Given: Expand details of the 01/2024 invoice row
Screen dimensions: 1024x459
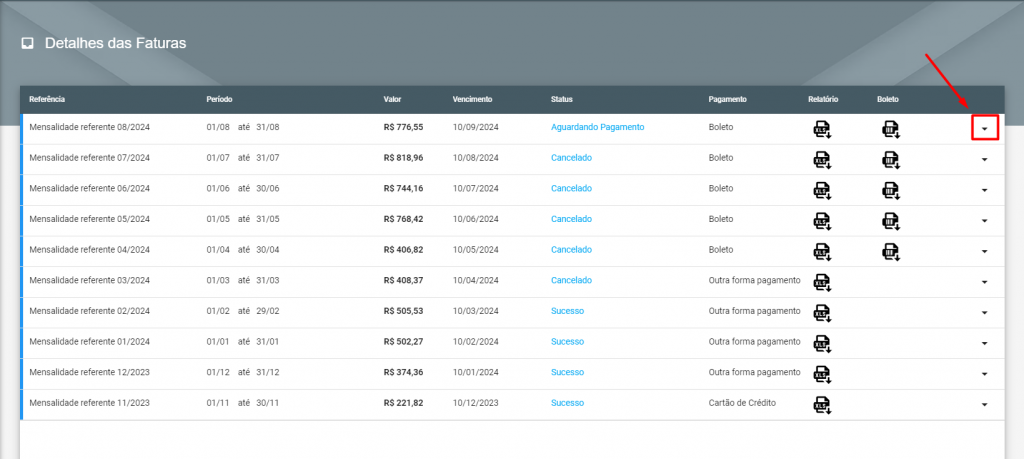Looking at the screenshot, I should pyautogui.click(x=985, y=343).
